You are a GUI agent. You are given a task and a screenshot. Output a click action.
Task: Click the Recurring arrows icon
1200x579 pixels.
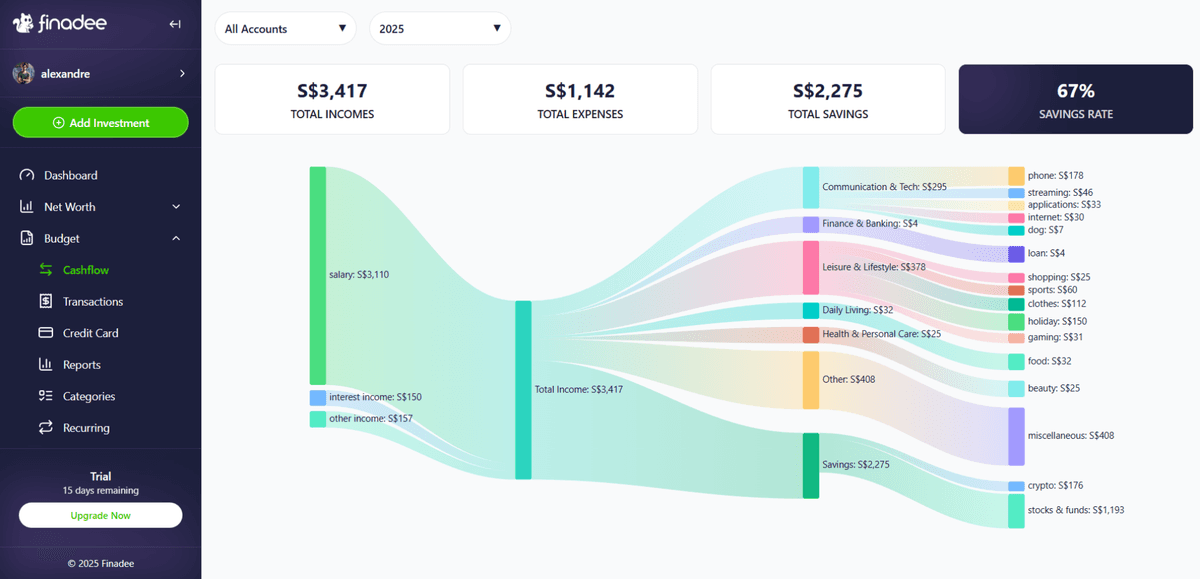click(45, 428)
